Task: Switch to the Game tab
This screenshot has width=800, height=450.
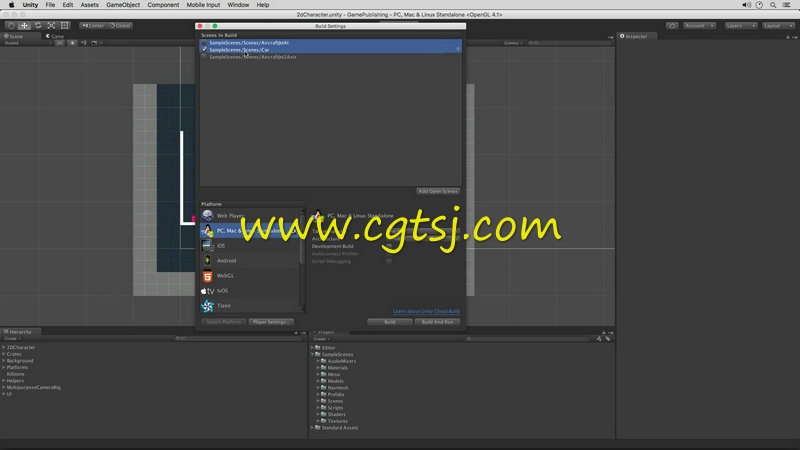Action: pyautogui.click(x=55, y=36)
